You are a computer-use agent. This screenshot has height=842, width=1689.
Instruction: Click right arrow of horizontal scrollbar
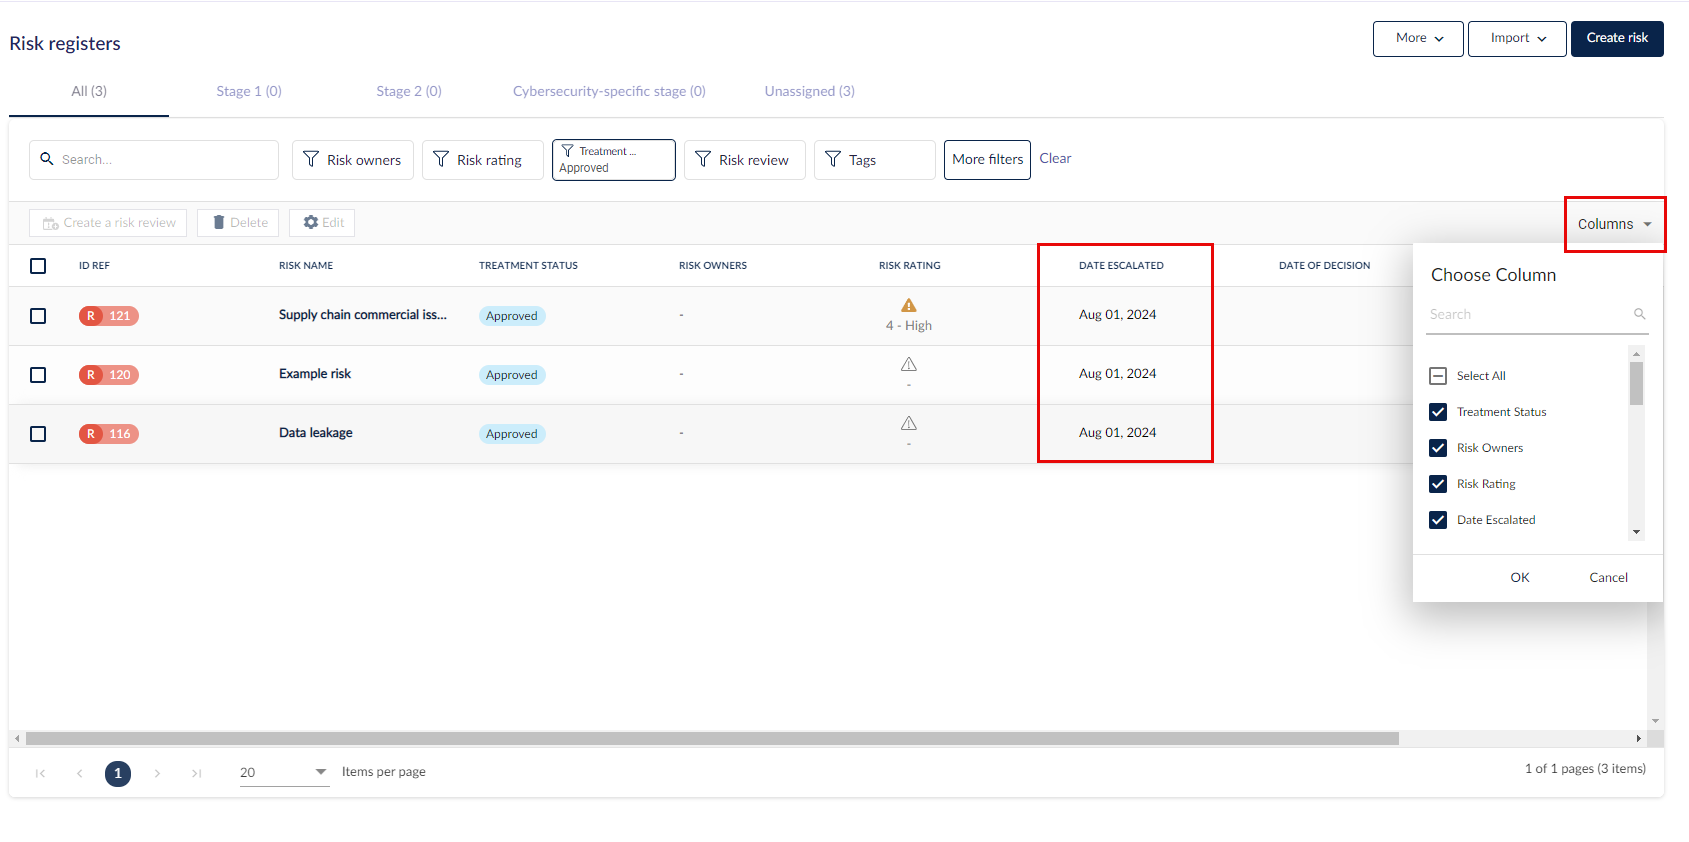tap(1638, 739)
